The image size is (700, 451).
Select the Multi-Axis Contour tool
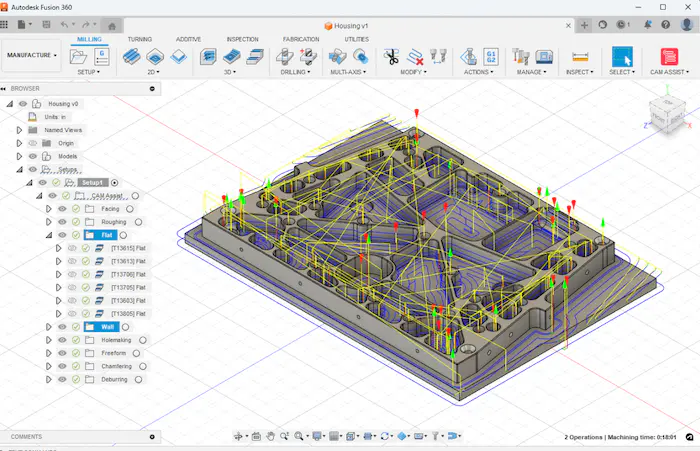[361, 57]
